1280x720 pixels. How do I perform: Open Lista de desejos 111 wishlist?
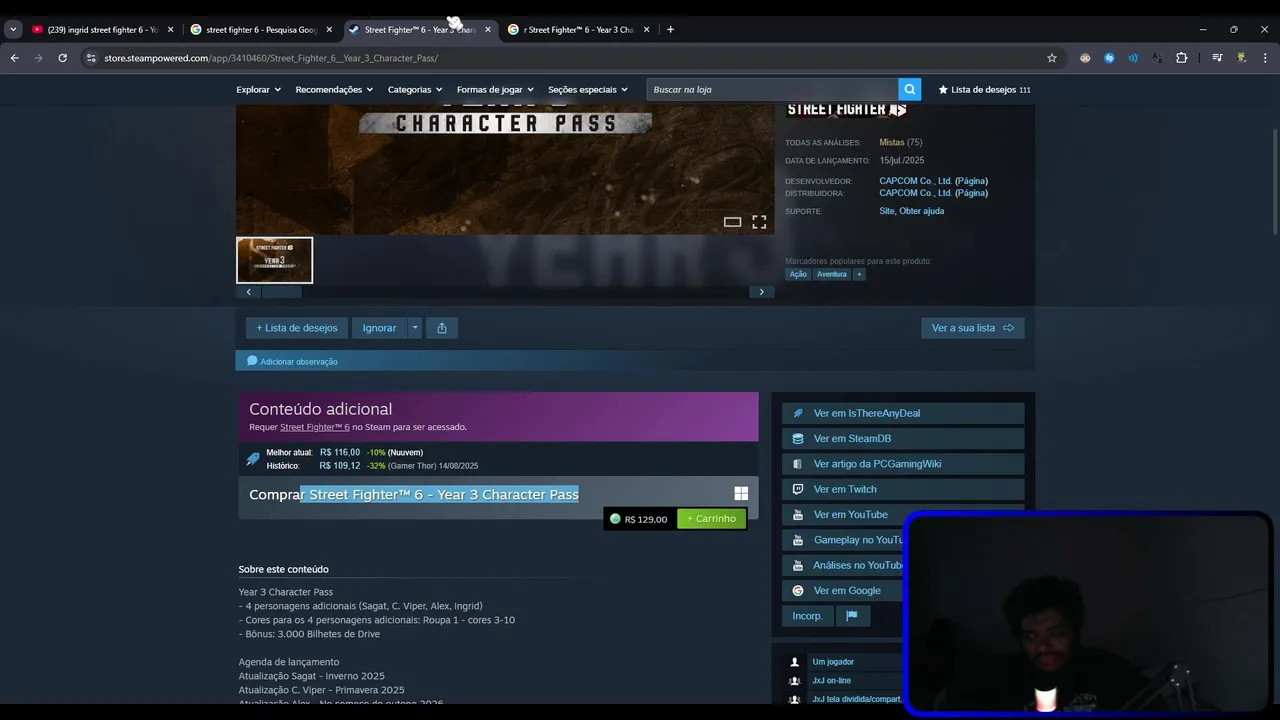pos(984,89)
